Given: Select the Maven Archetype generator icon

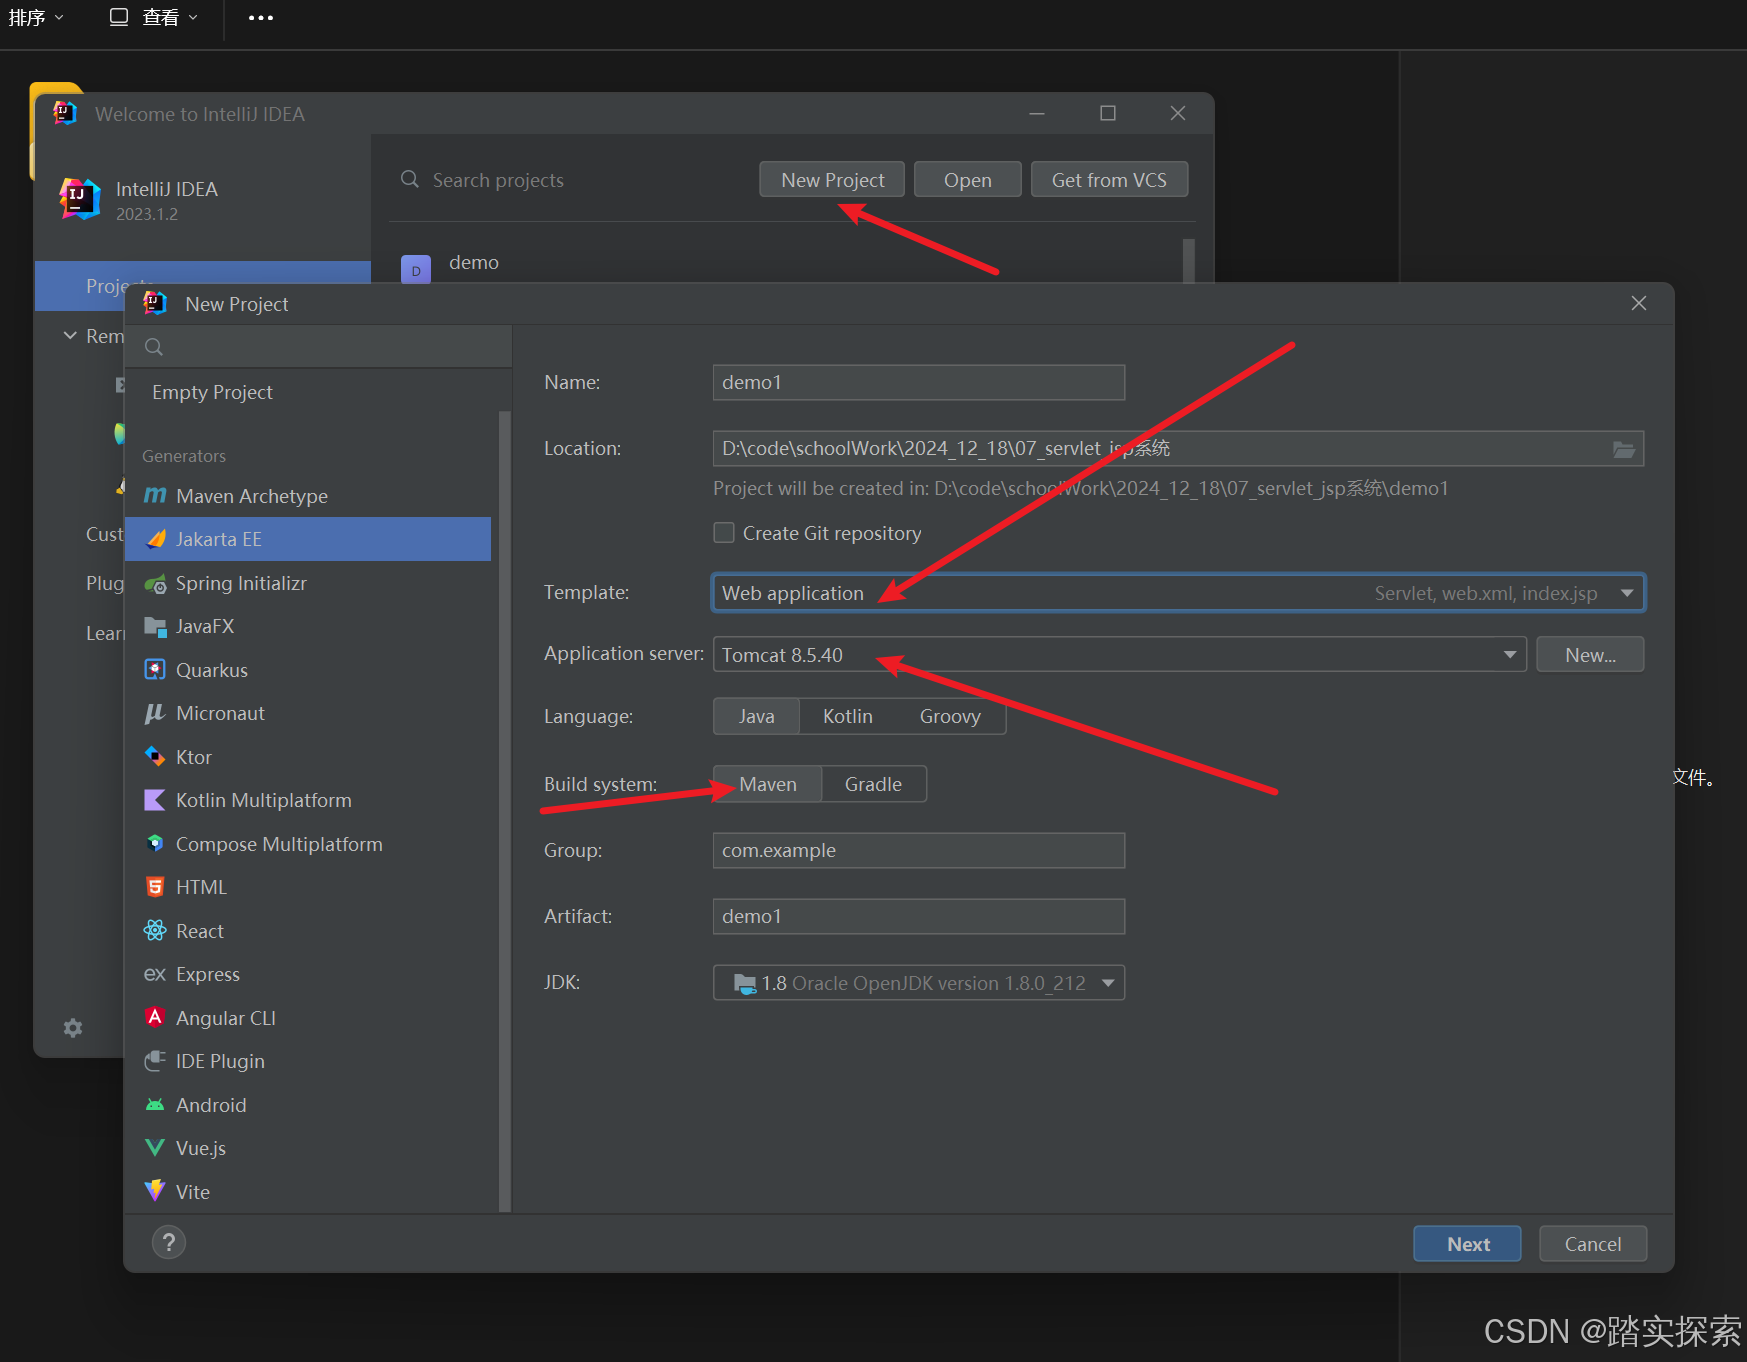Looking at the screenshot, I should coord(155,496).
